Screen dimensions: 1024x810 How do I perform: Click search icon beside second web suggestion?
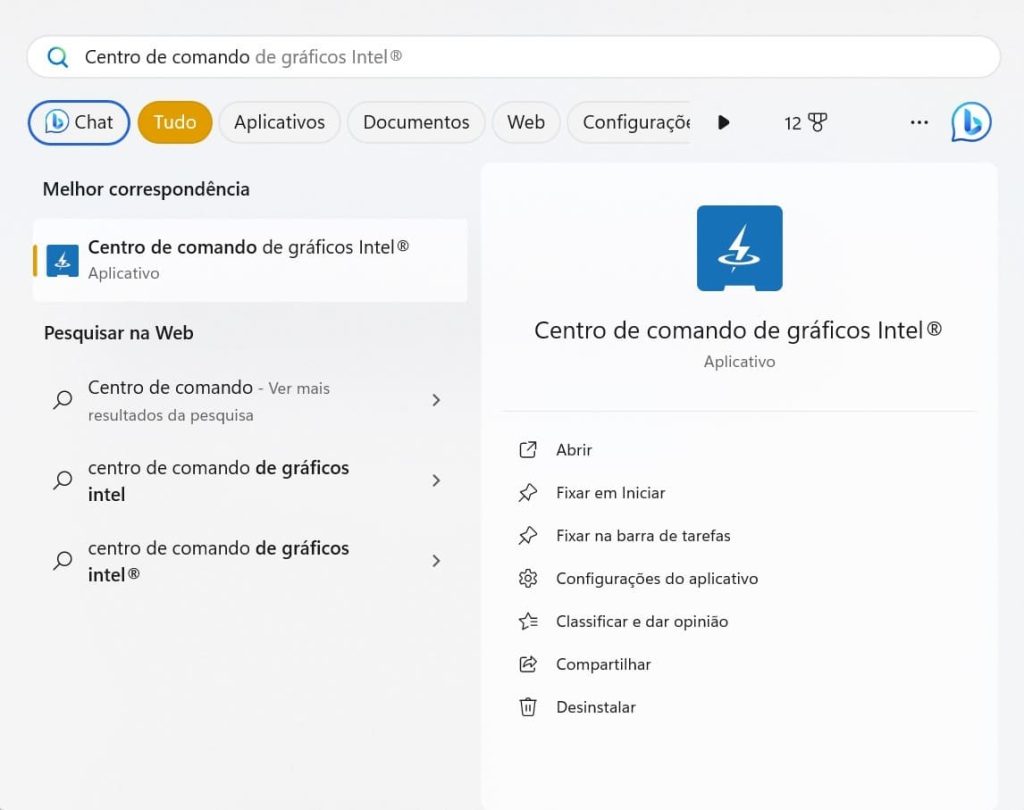pyautogui.click(x=63, y=480)
